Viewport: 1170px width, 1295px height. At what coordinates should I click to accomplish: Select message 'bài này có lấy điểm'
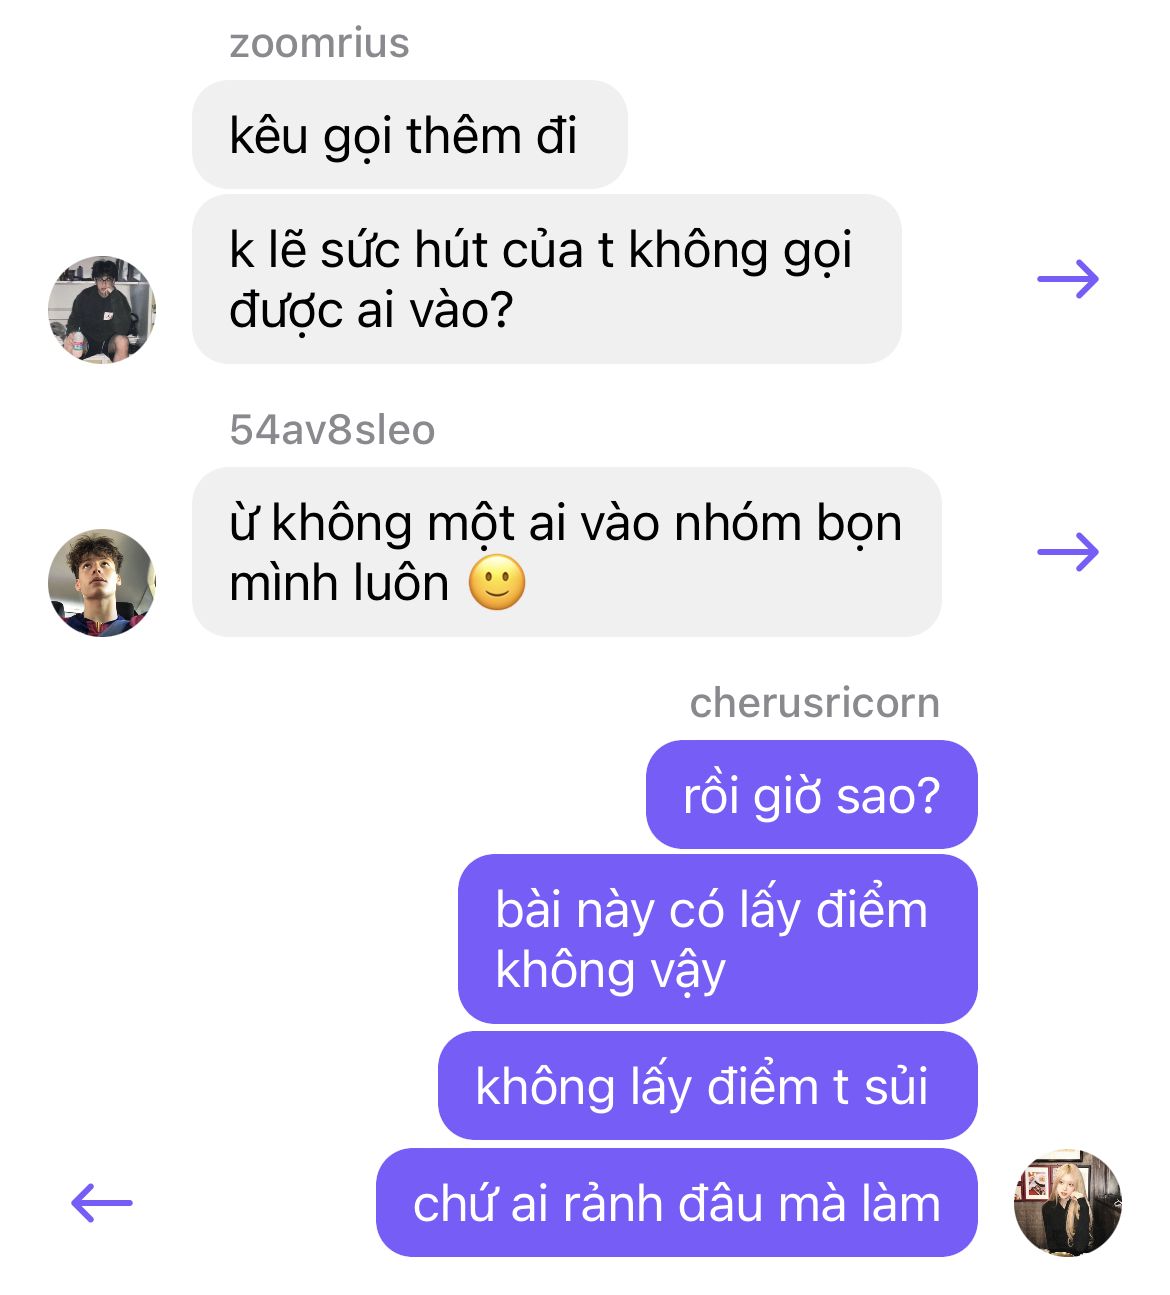(x=718, y=939)
